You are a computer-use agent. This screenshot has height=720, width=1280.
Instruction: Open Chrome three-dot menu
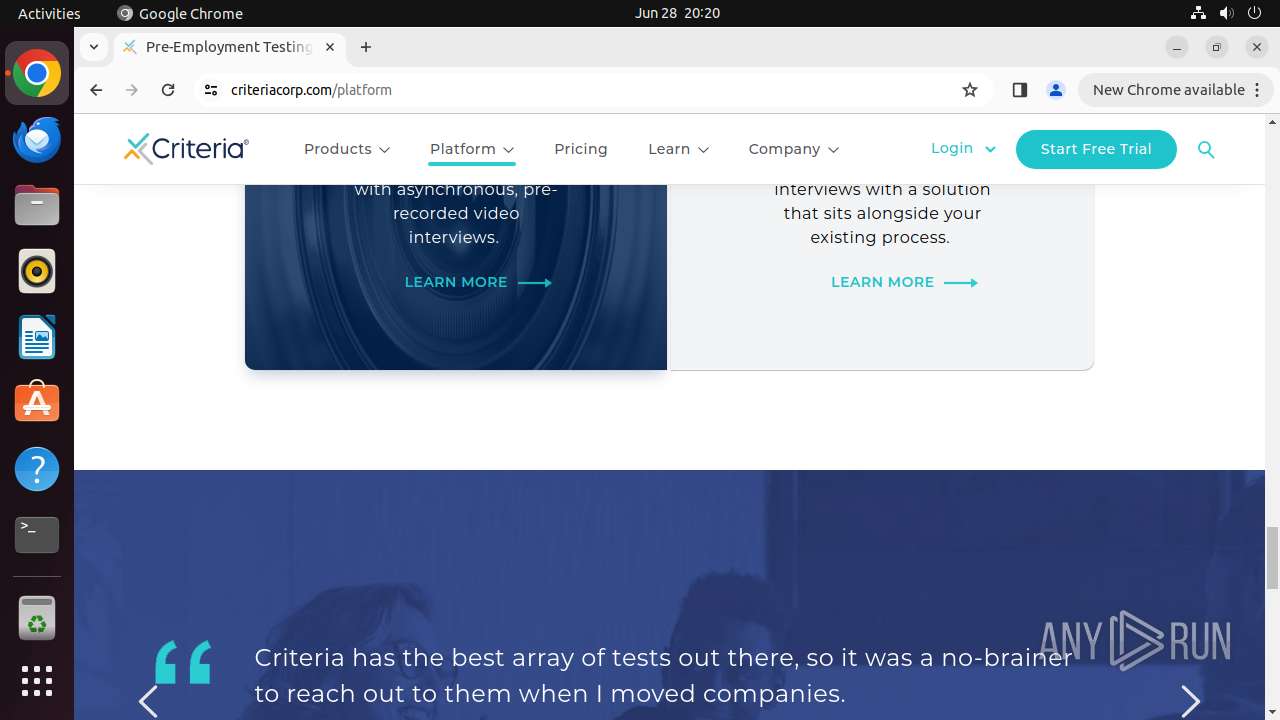click(x=1258, y=90)
